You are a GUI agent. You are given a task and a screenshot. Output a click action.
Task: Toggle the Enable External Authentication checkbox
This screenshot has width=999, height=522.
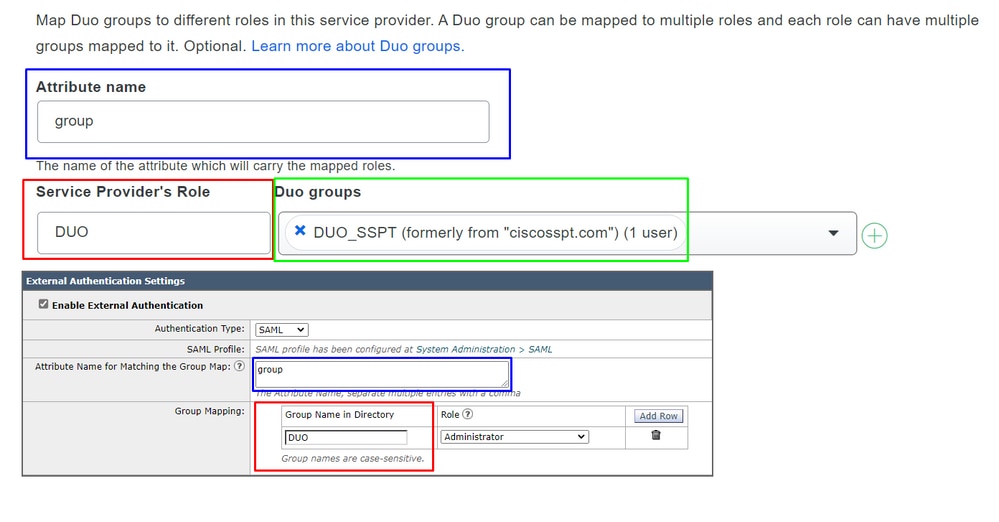(43, 304)
